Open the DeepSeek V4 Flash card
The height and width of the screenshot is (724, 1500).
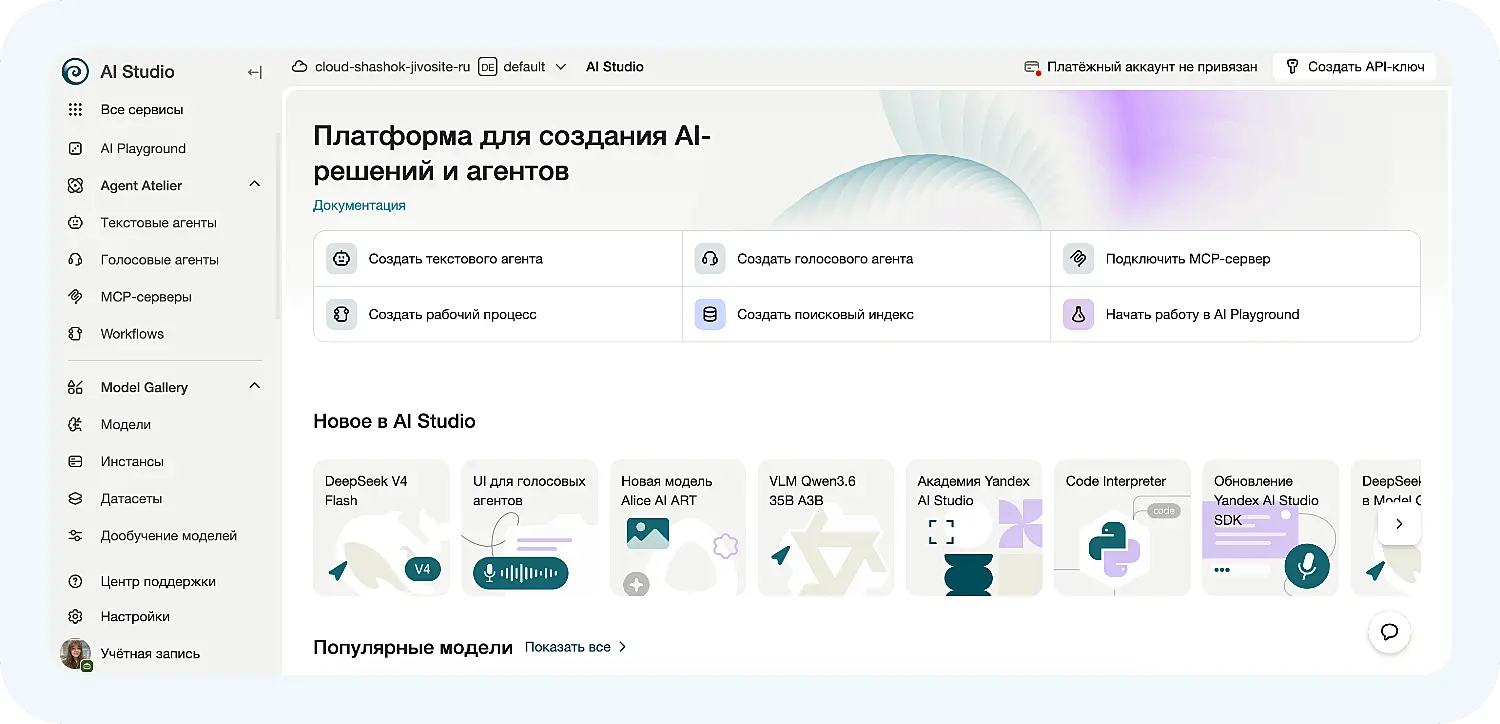(381, 528)
